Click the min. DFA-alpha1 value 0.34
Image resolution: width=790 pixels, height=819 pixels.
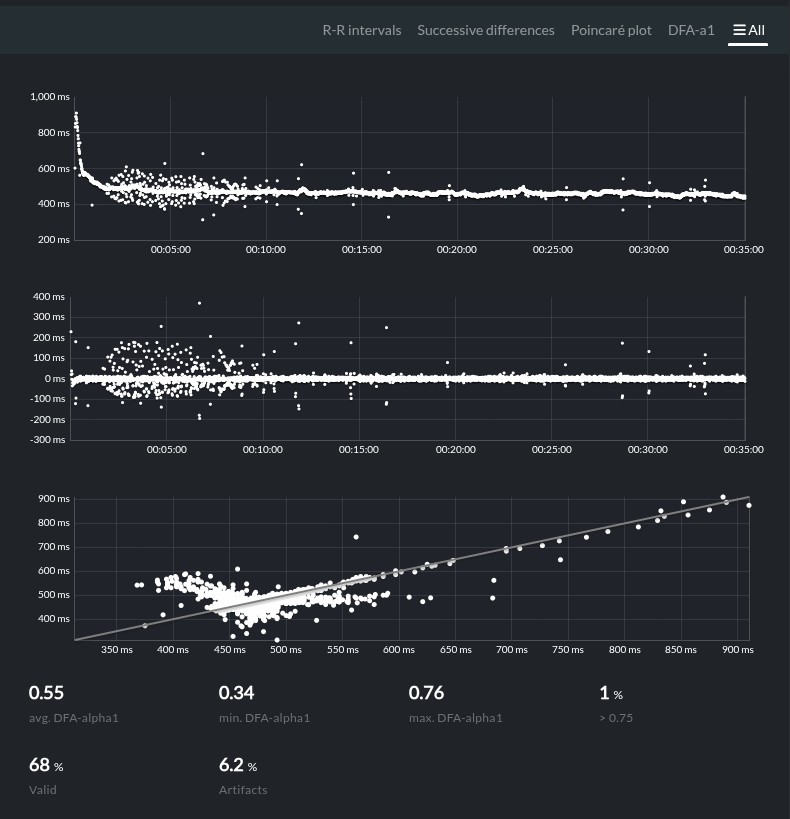click(236, 693)
